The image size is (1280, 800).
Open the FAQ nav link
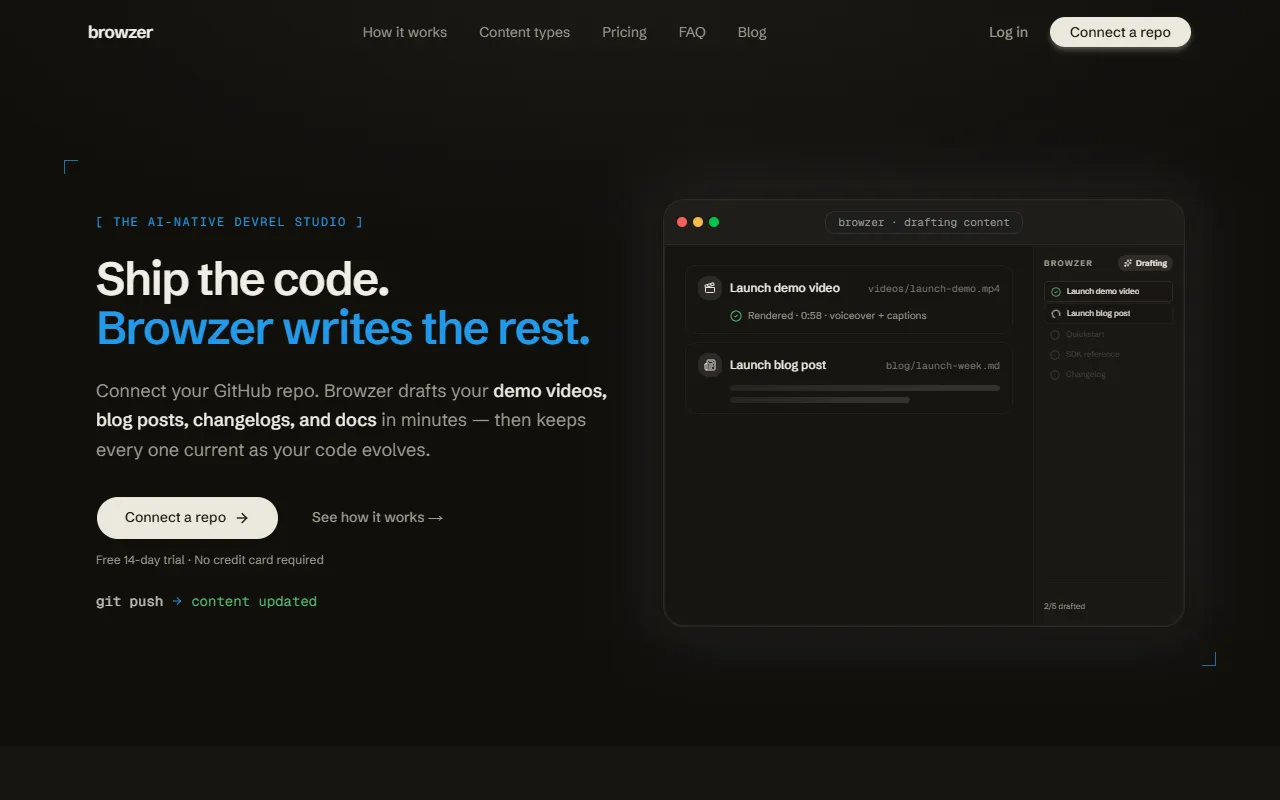[692, 32]
